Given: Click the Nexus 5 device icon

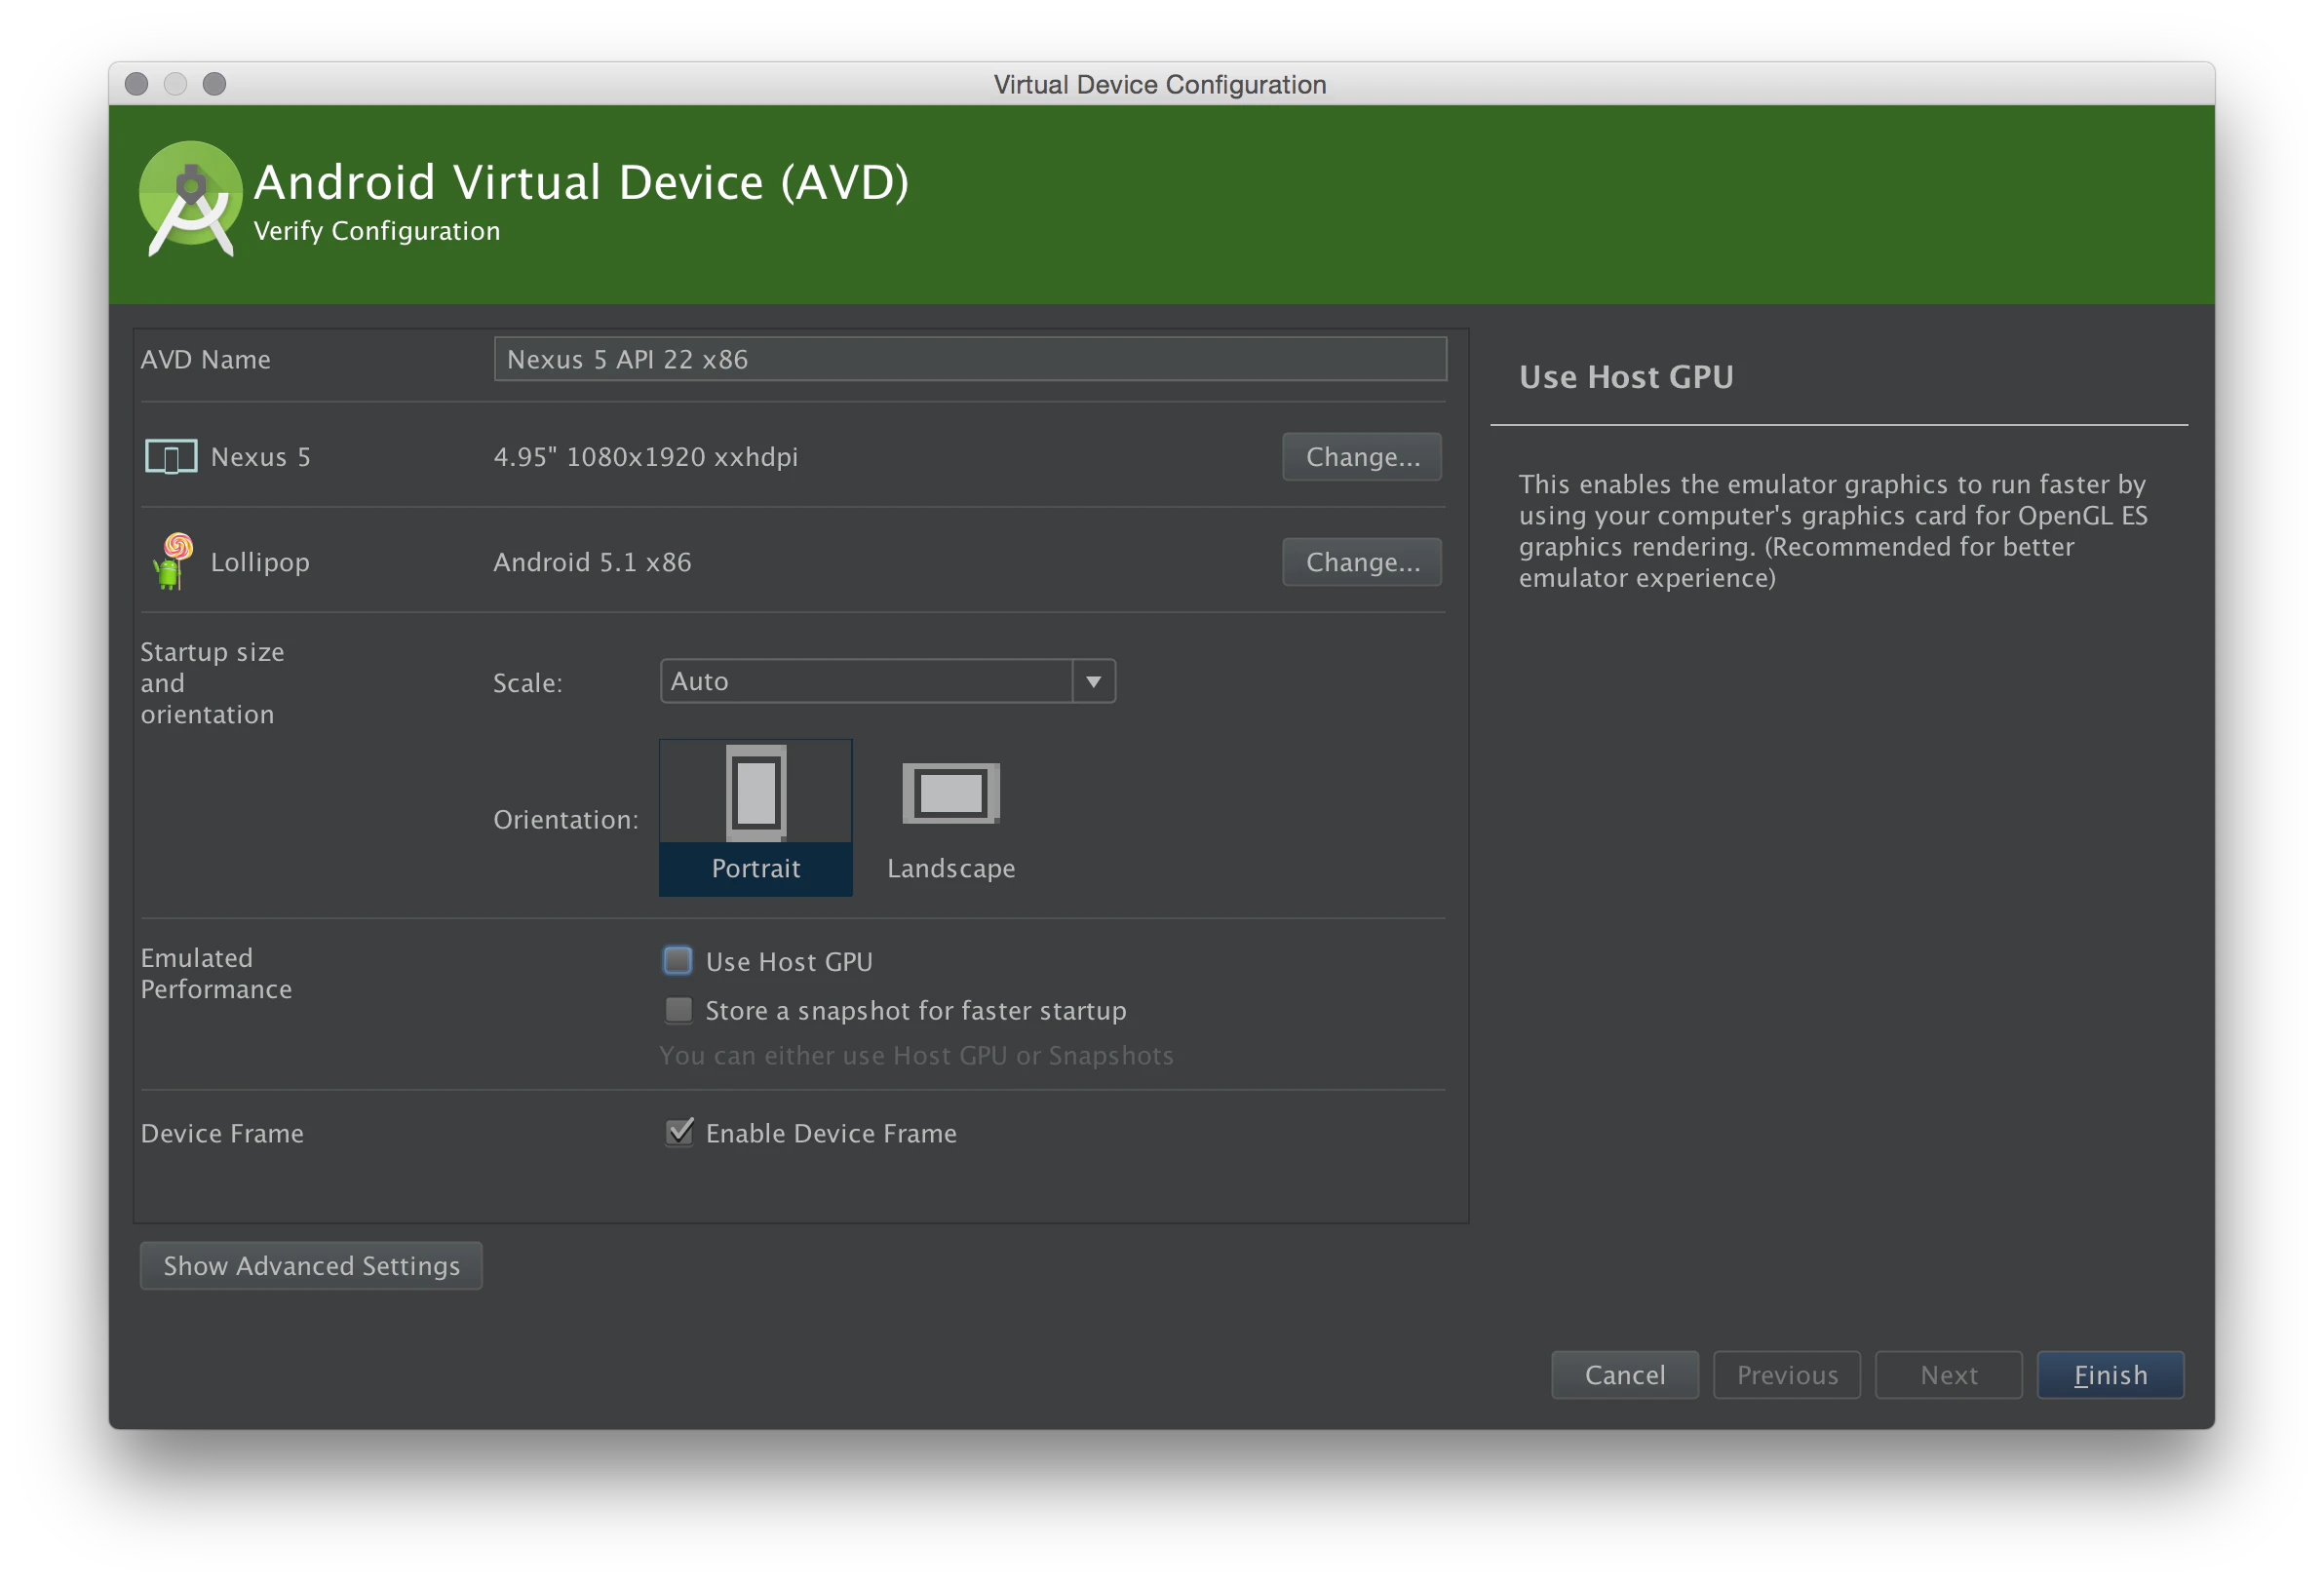Looking at the screenshot, I should pyautogui.click(x=171, y=457).
